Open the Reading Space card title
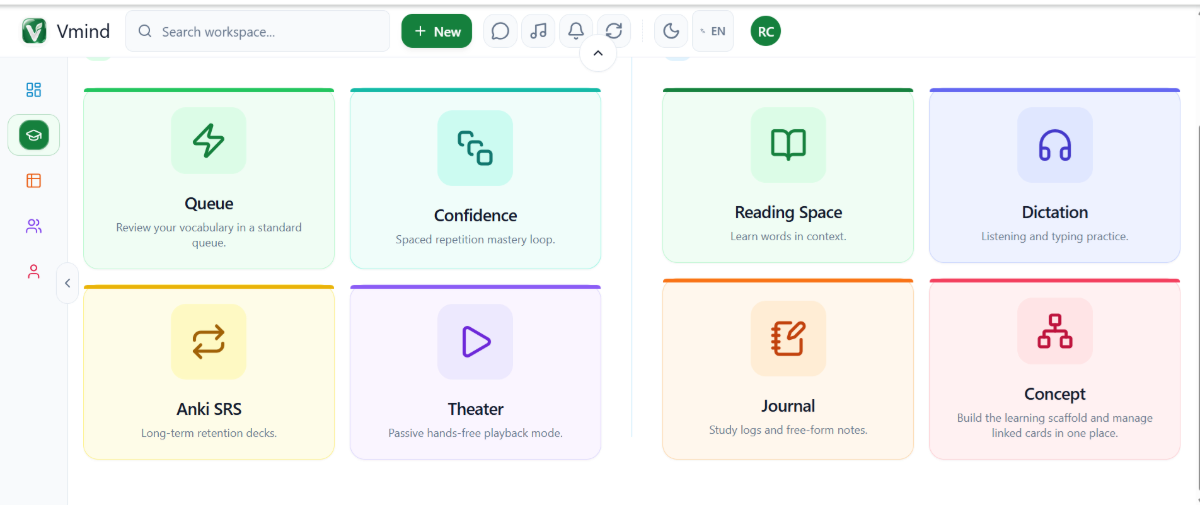This screenshot has width=1200, height=505. (788, 213)
